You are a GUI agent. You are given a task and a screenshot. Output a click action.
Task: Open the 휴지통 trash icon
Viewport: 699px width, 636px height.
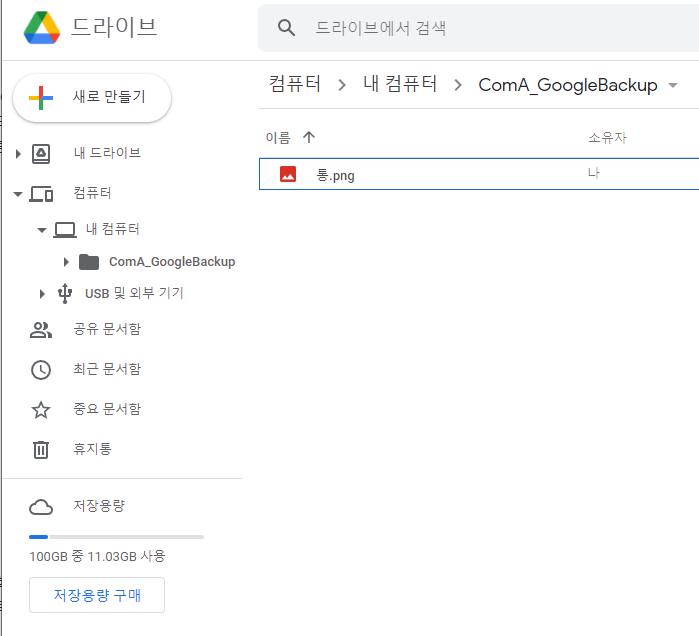click(x=41, y=449)
